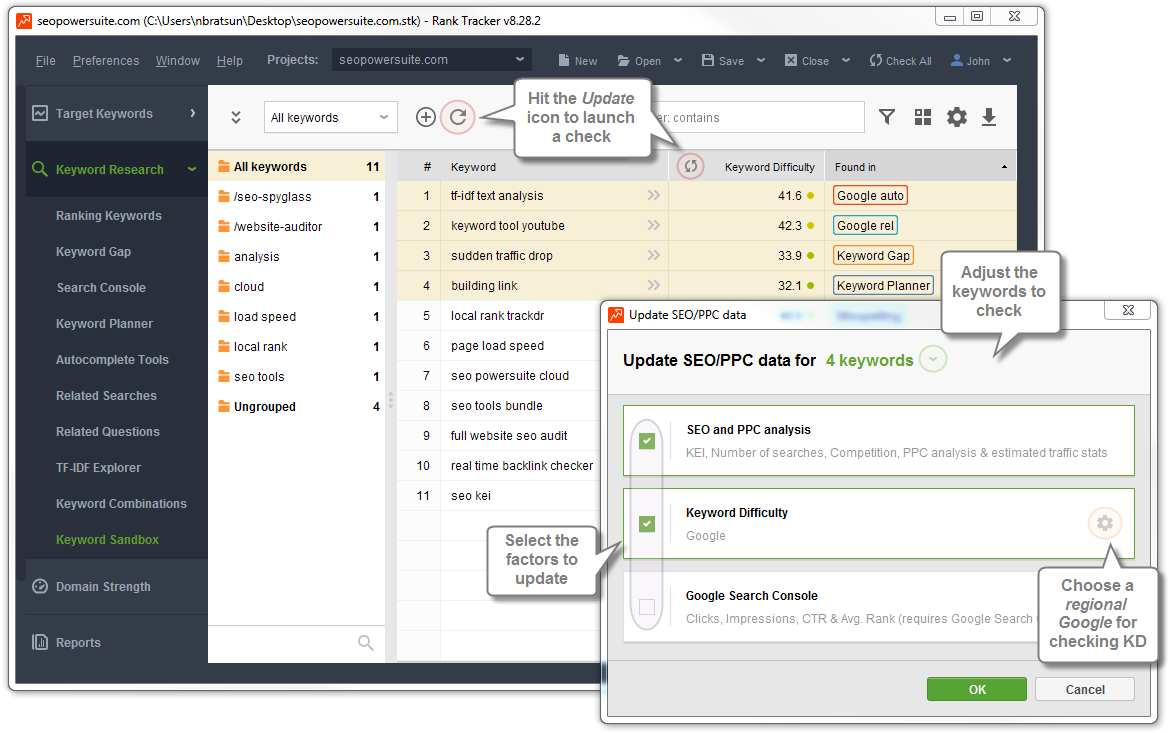Check Google Search Console checkbox

(647, 607)
